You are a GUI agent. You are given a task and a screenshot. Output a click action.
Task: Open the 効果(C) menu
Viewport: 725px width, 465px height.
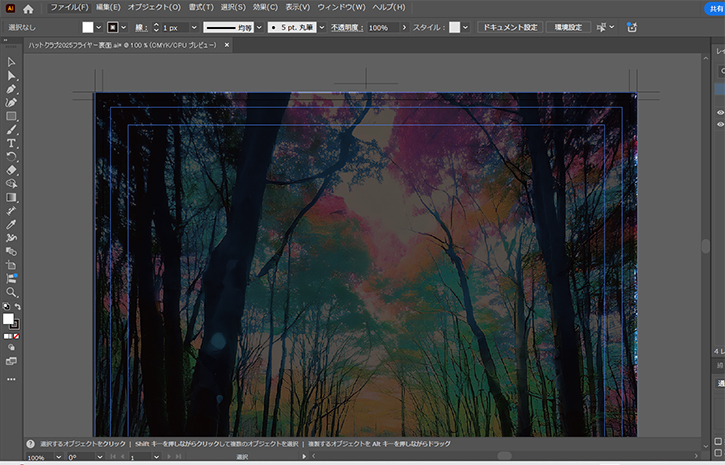[265, 8]
